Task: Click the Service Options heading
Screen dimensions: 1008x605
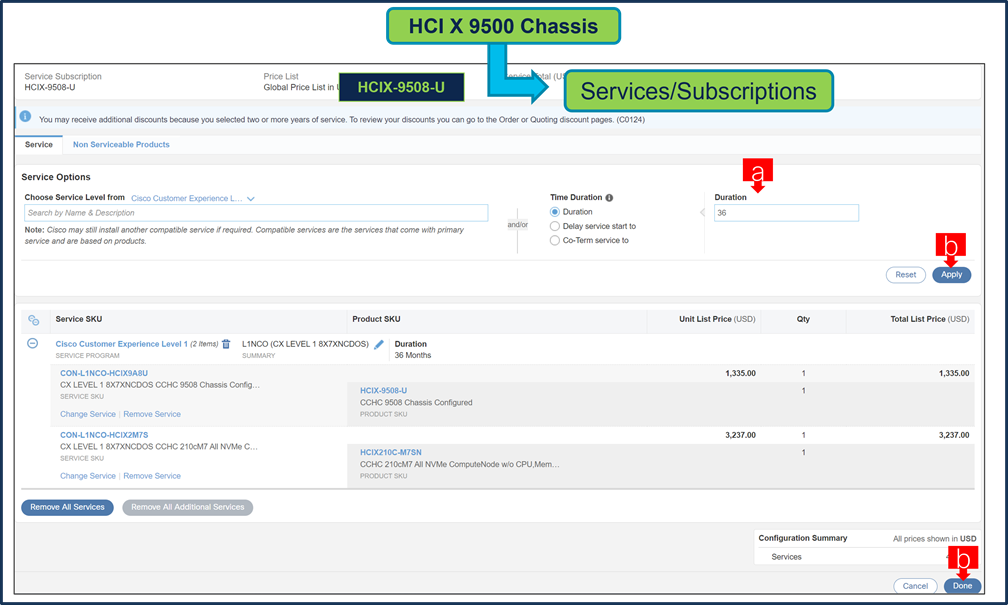Action: pos(56,177)
